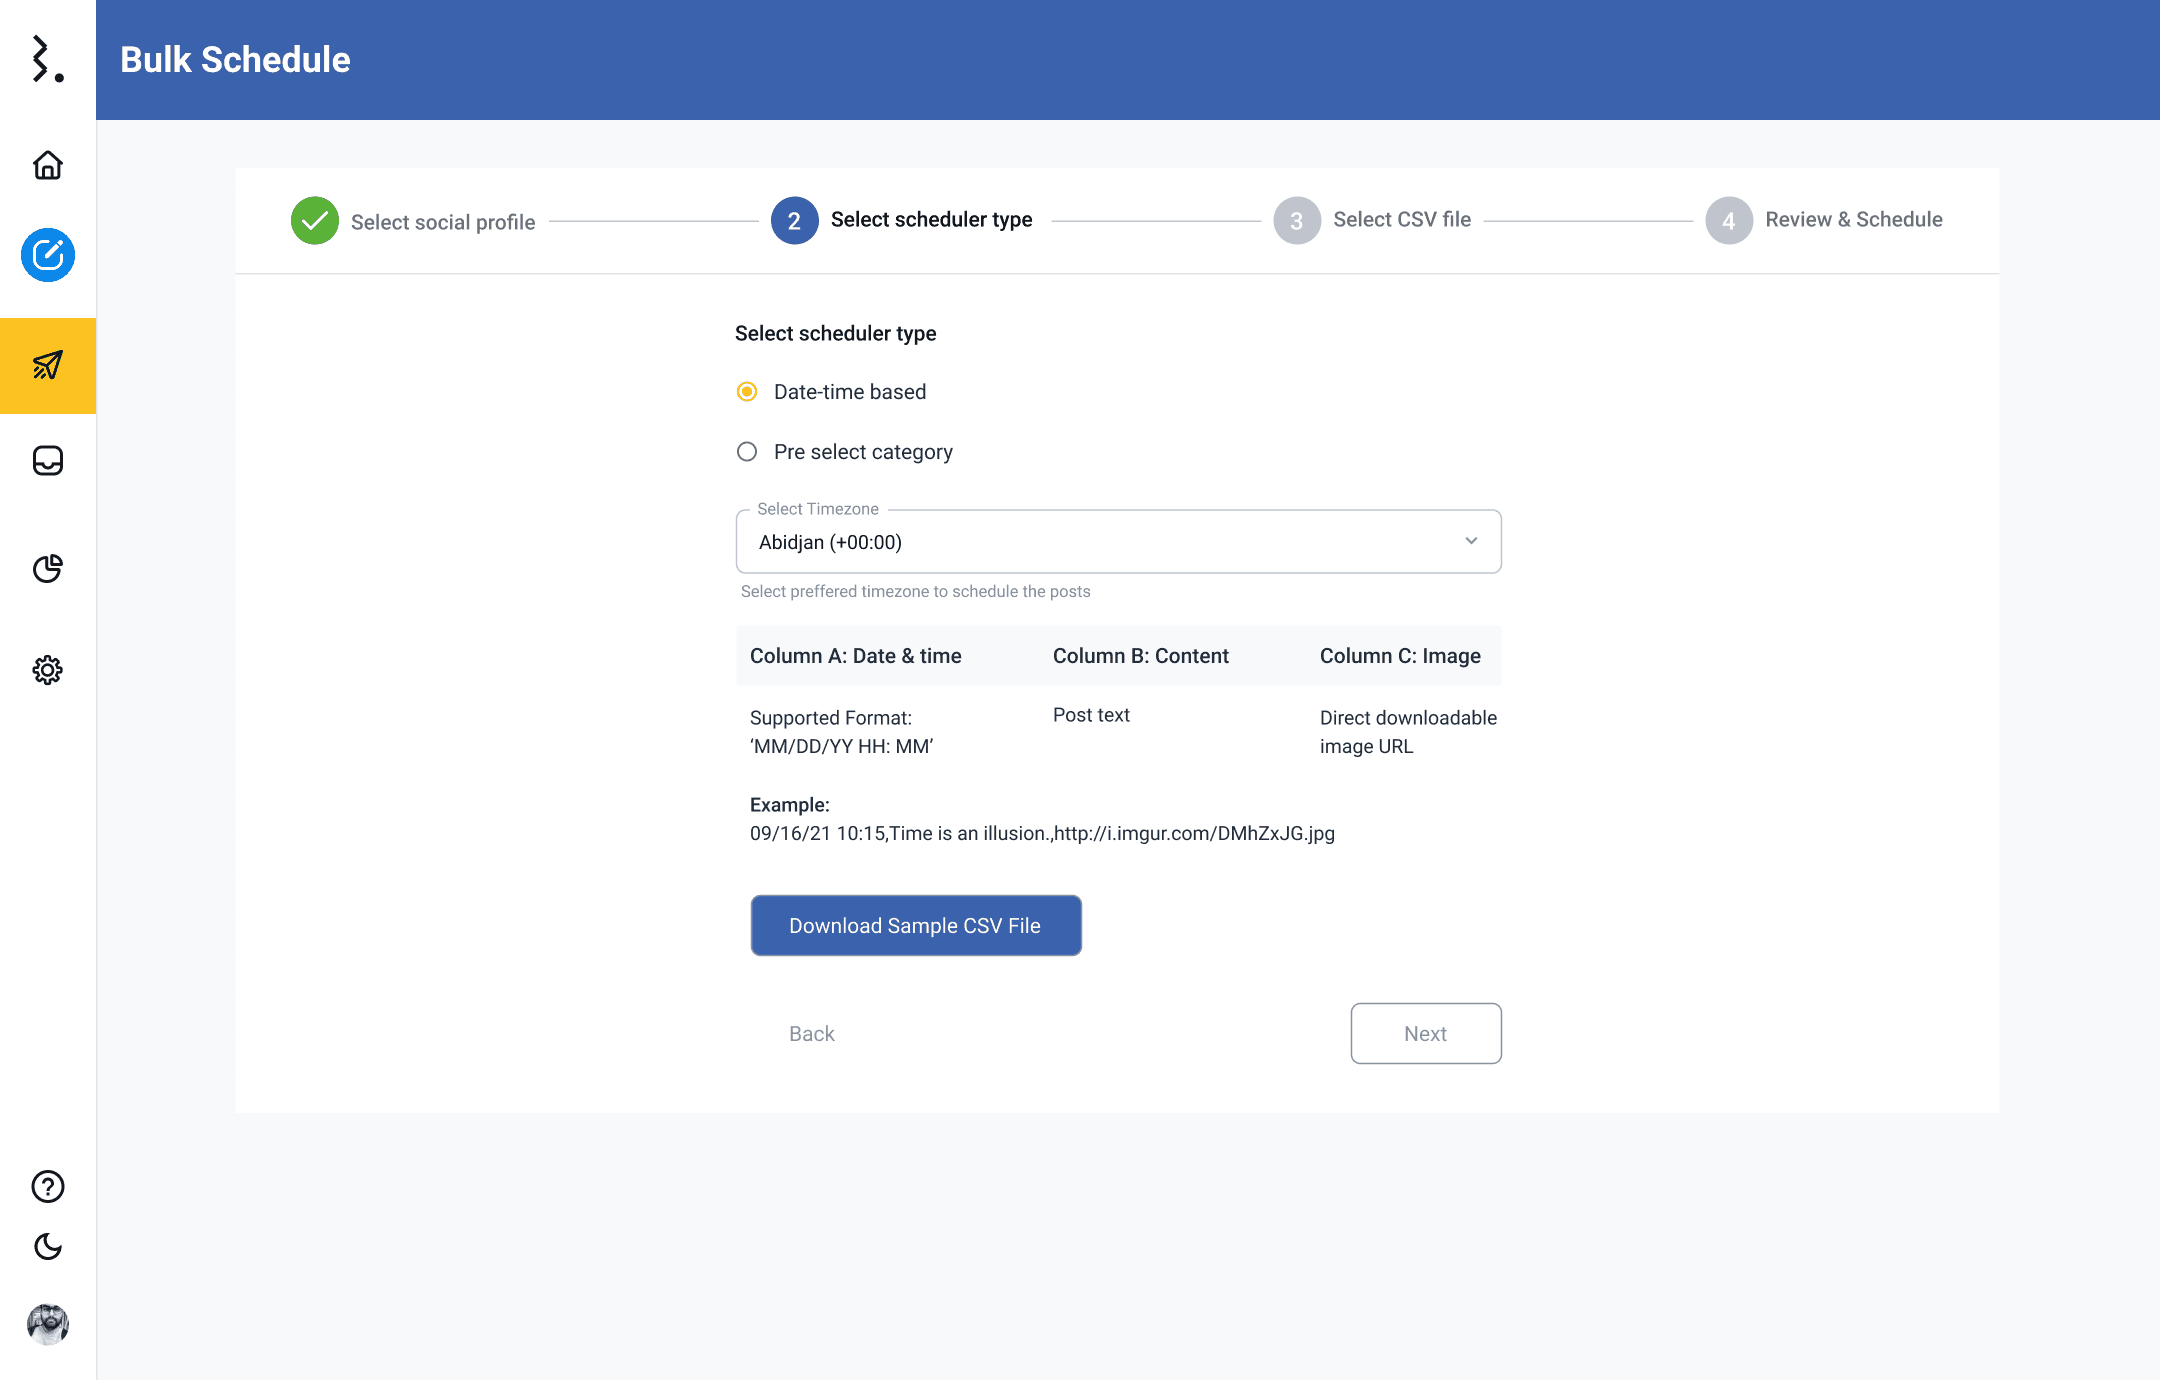2160x1381 pixels.
Task: Click the app logo icon
Action: click(x=46, y=60)
